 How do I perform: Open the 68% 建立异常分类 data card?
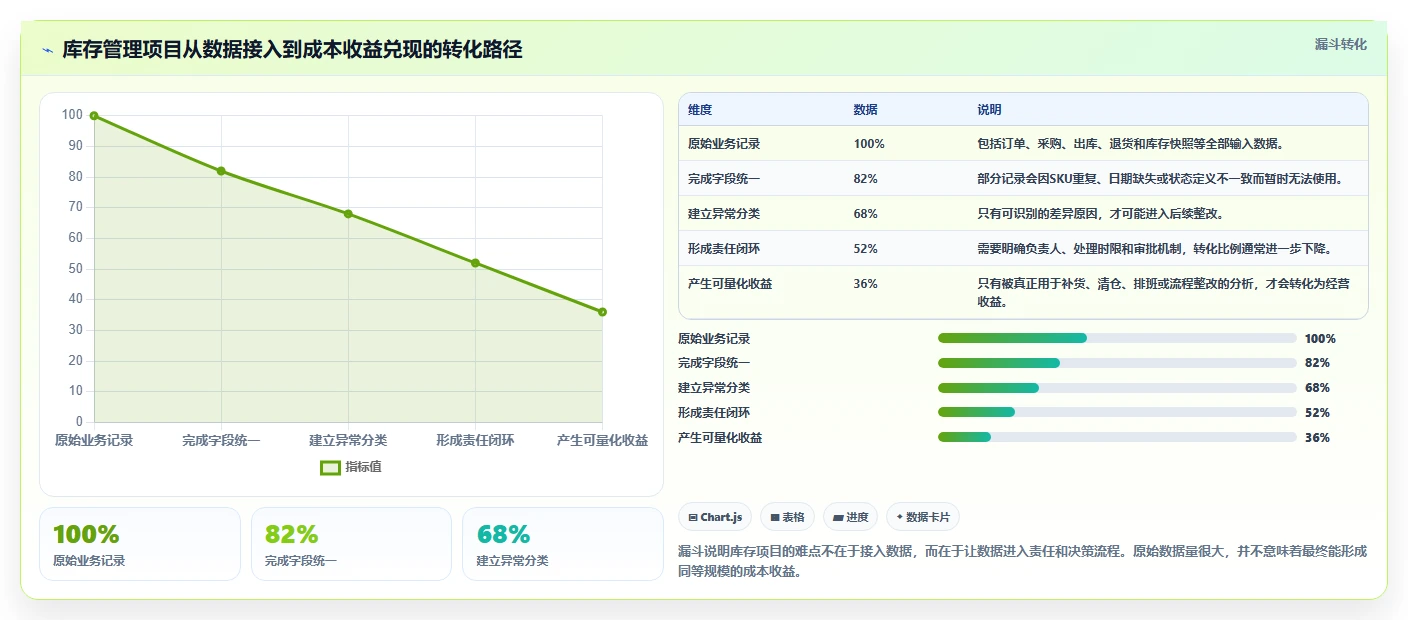tap(563, 544)
